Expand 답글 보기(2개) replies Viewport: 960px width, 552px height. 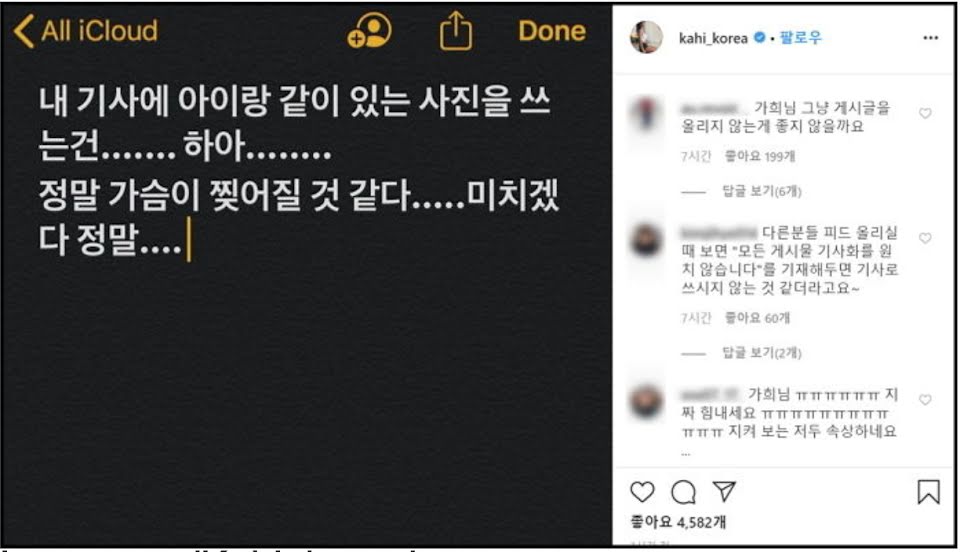point(762,352)
